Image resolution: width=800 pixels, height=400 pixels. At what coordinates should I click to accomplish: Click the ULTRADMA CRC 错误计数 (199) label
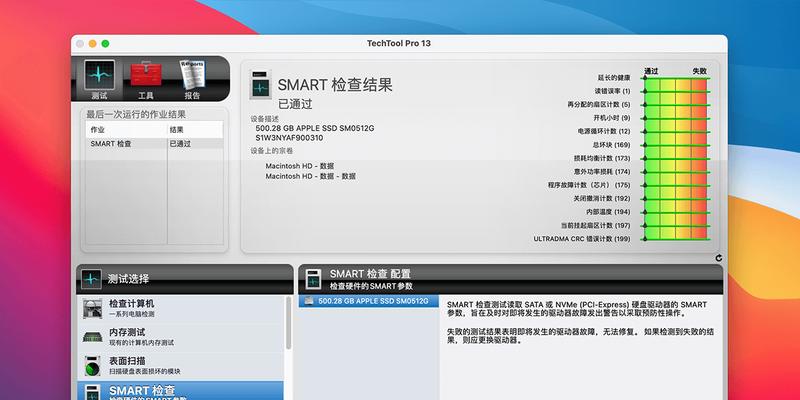coord(582,239)
